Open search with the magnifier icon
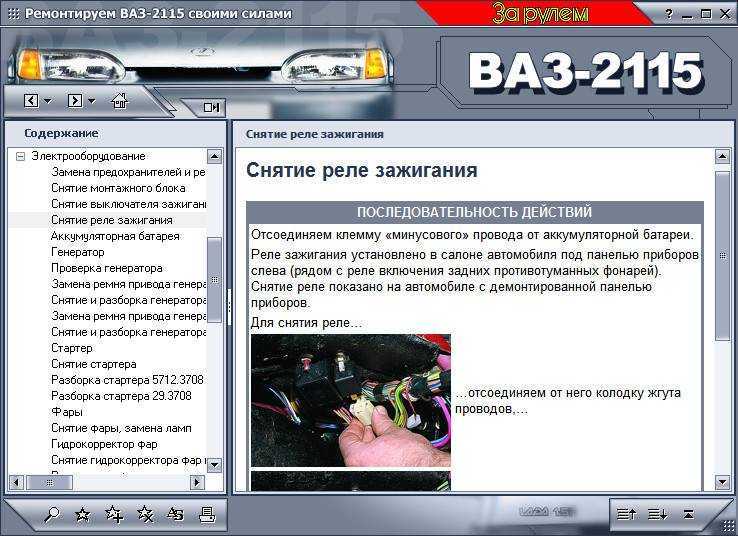Viewport: 738px width, 536px height. point(51,515)
